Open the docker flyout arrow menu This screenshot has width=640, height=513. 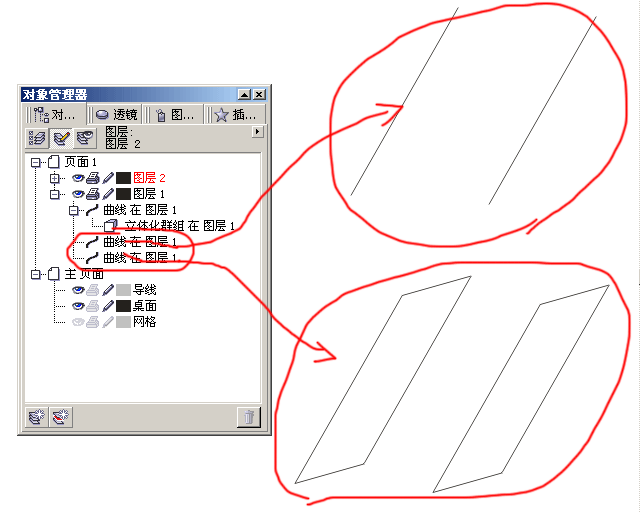pyautogui.click(x=257, y=132)
